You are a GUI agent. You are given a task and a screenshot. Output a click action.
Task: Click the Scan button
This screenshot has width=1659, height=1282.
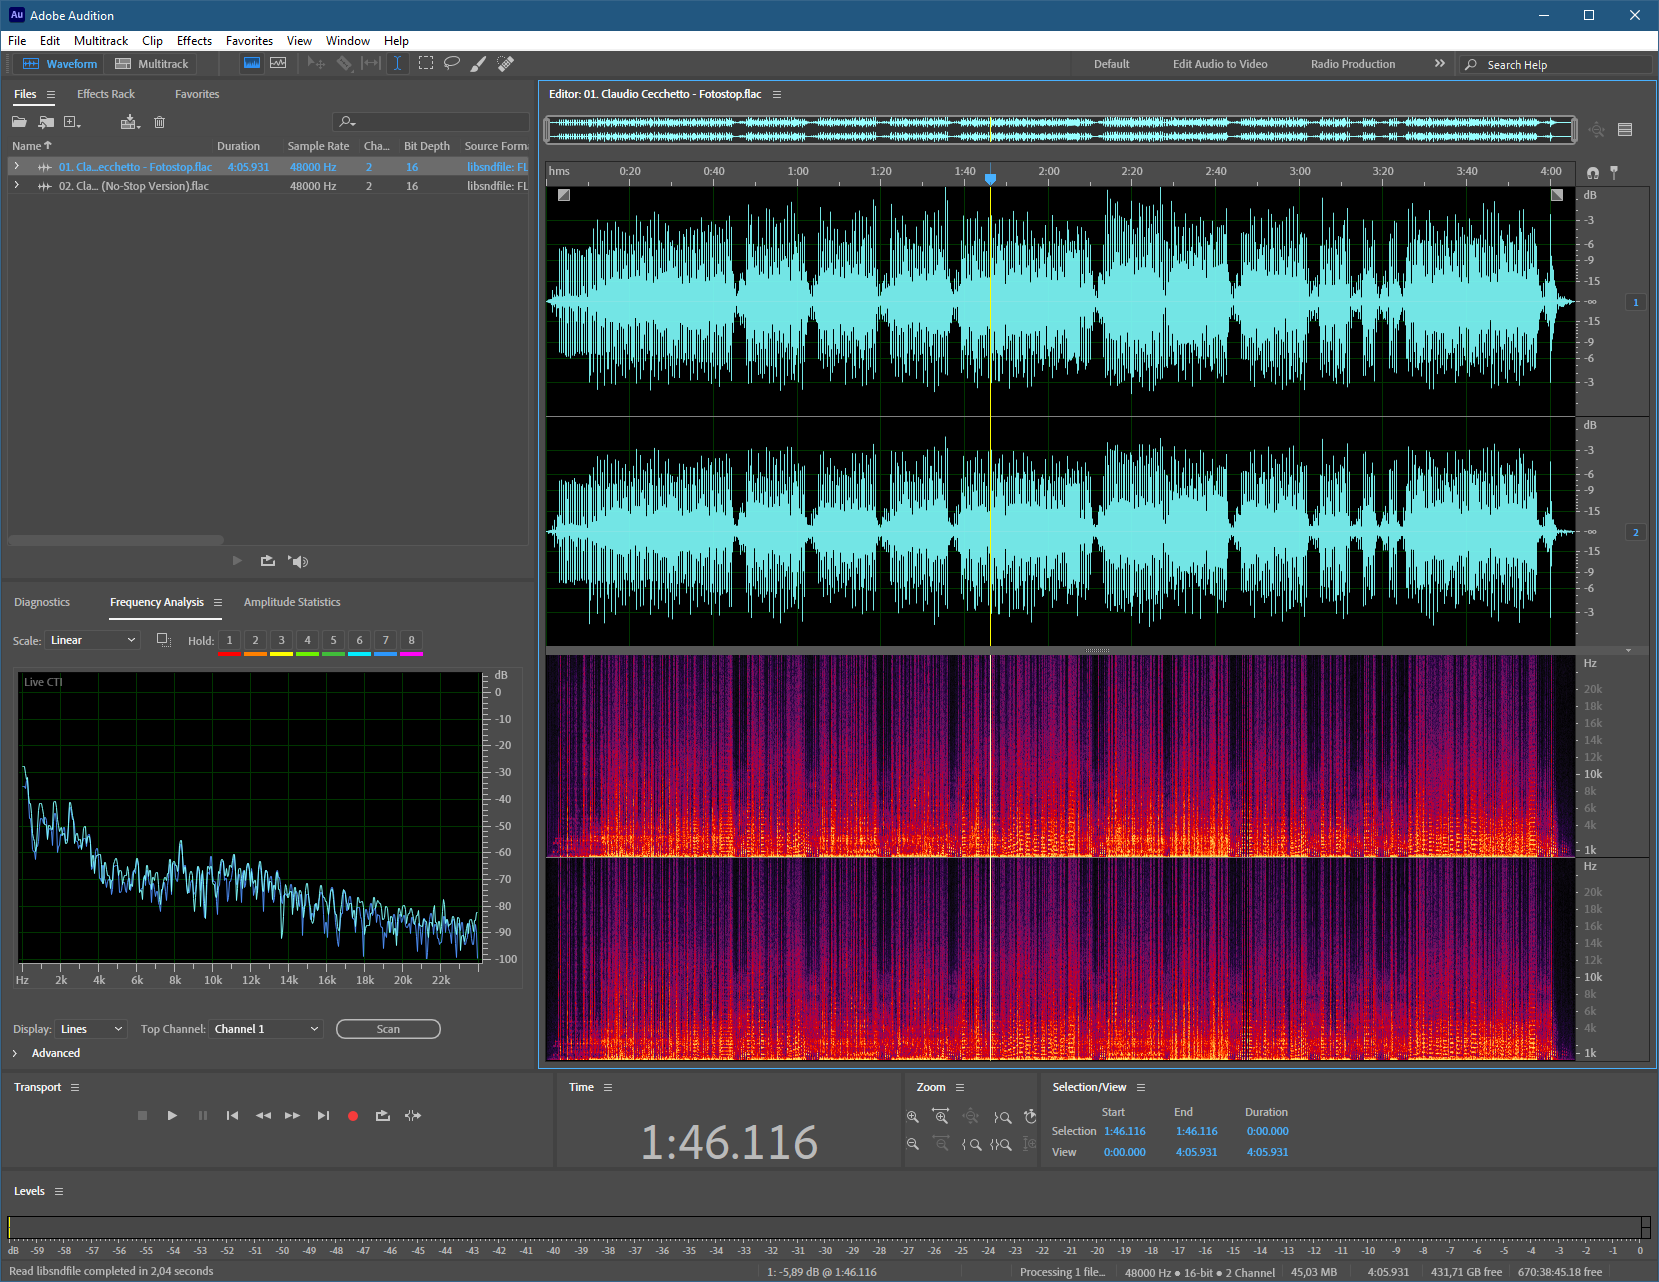coord(388,1029)
